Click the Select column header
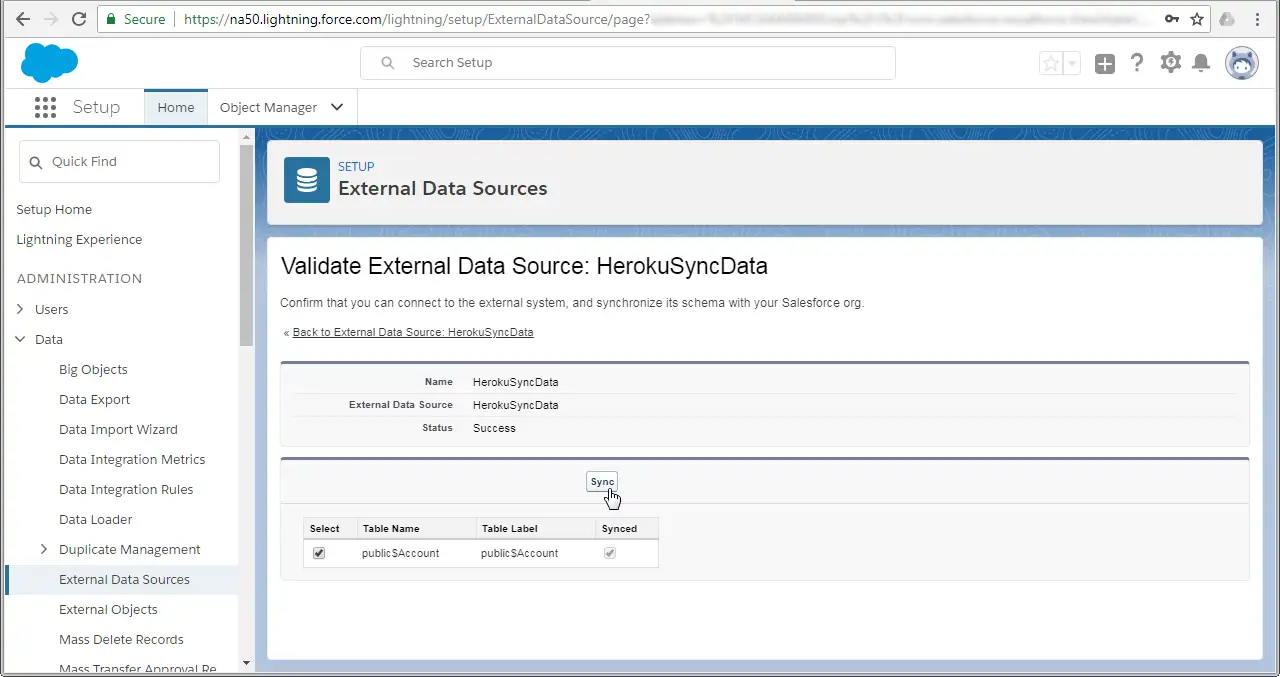 [325, 528]
